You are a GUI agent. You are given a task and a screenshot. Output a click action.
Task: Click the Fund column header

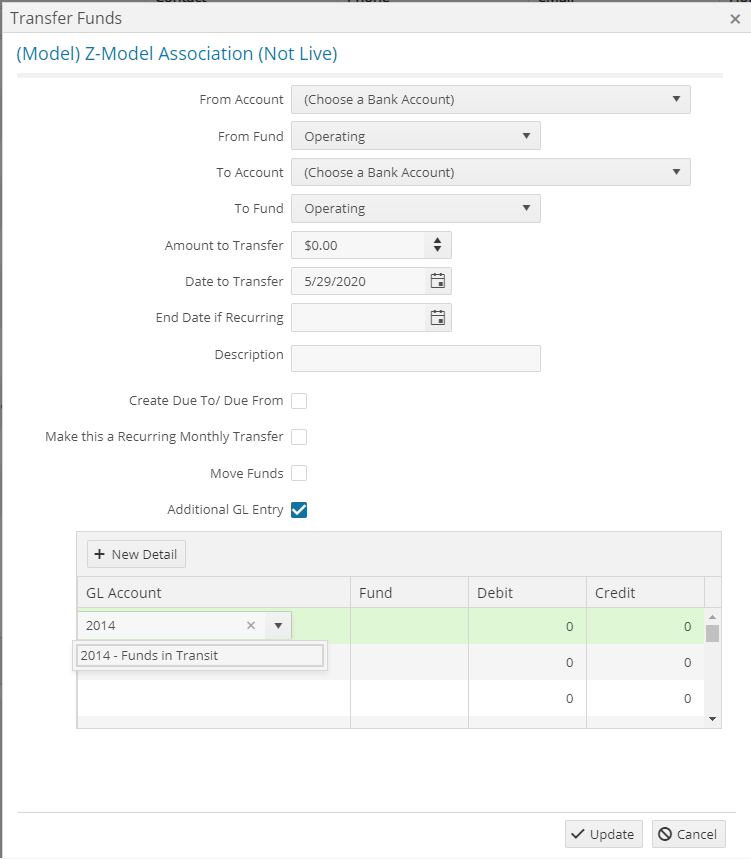coord(409,593)
